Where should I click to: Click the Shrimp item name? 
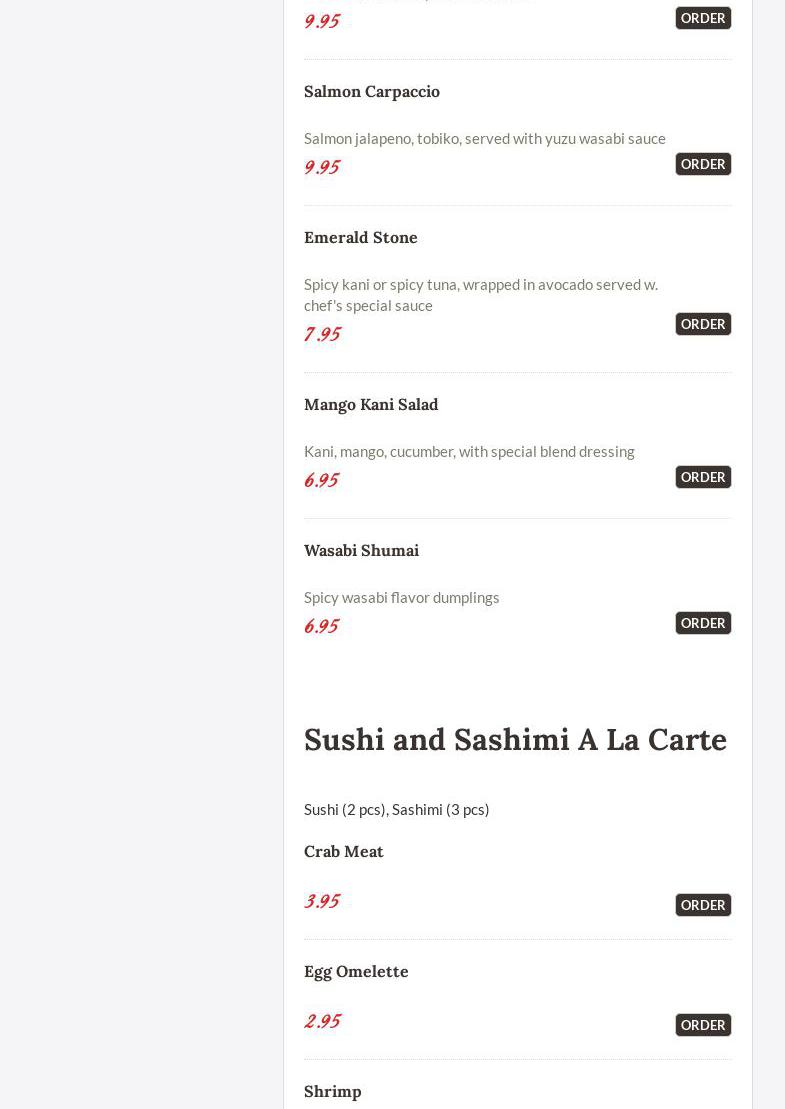[x=333, y=1091]
